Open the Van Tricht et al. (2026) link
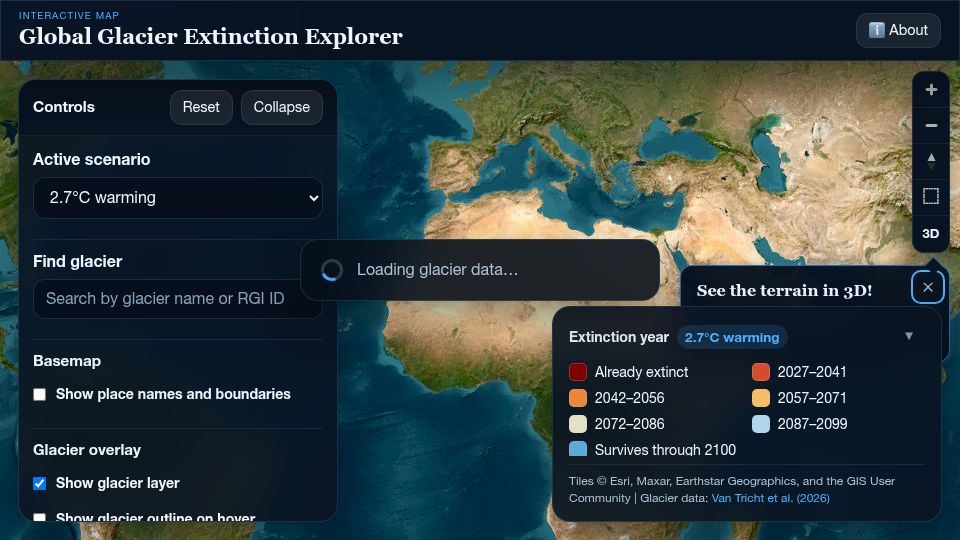The image size is (960, 540). [x=770, y=498]
